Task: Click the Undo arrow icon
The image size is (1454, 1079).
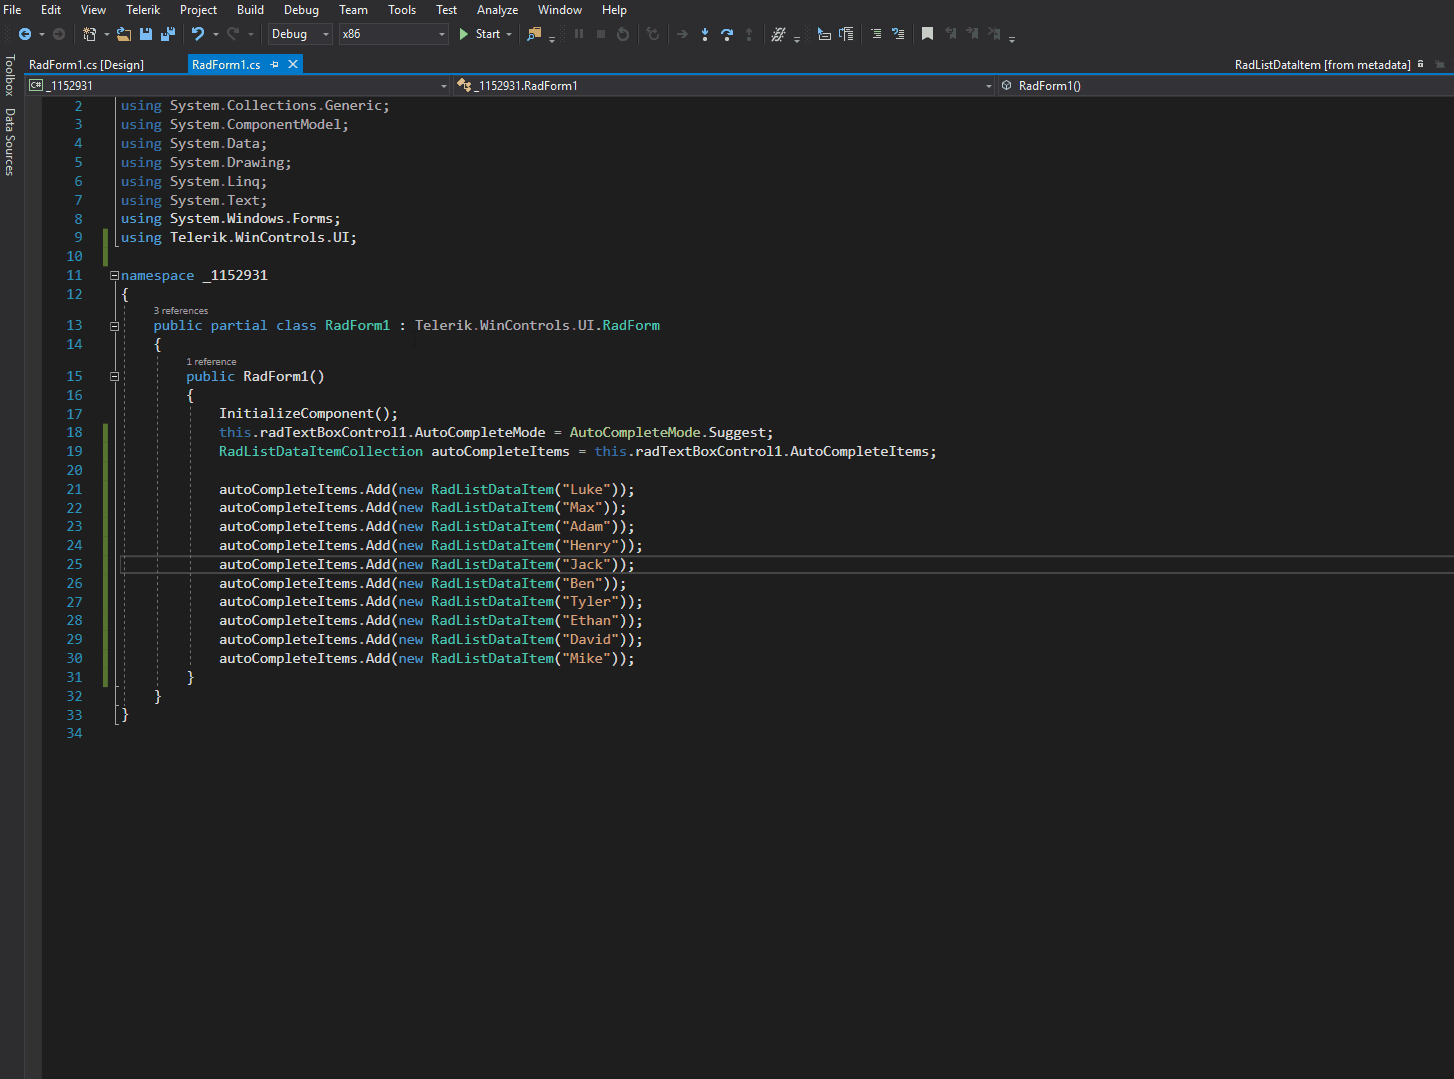Action: [x=198, y=34]
